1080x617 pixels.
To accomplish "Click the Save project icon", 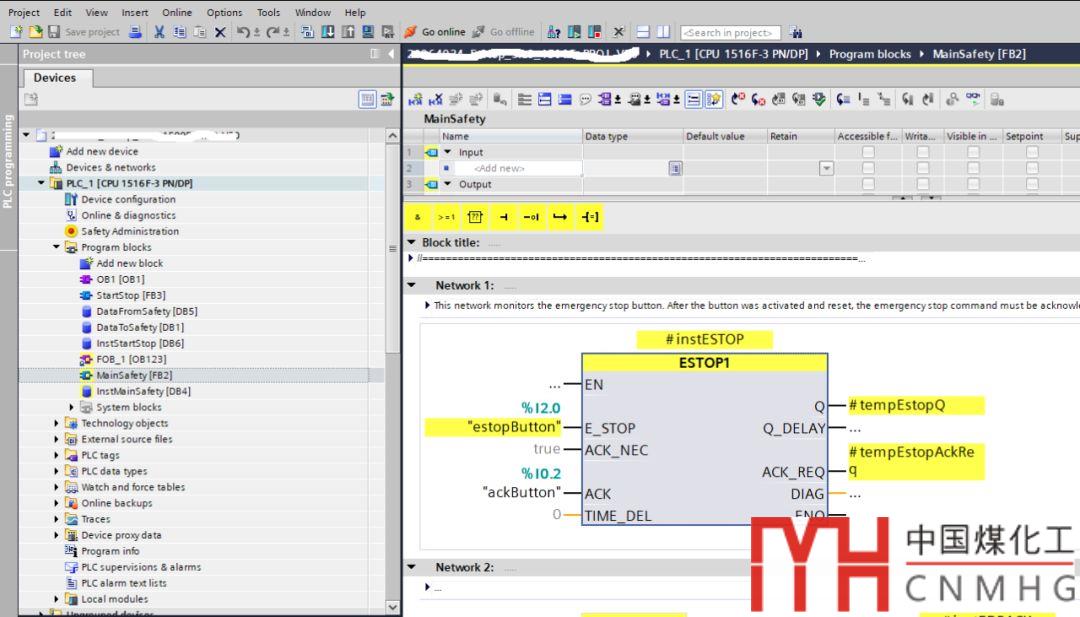I will pos(53,32).
